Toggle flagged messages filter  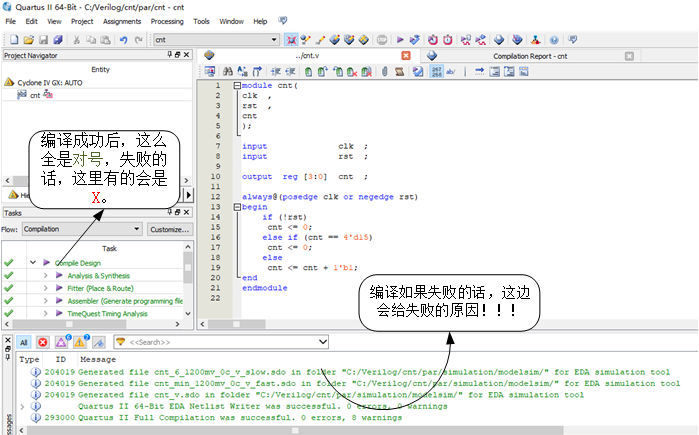coord(99,342)
